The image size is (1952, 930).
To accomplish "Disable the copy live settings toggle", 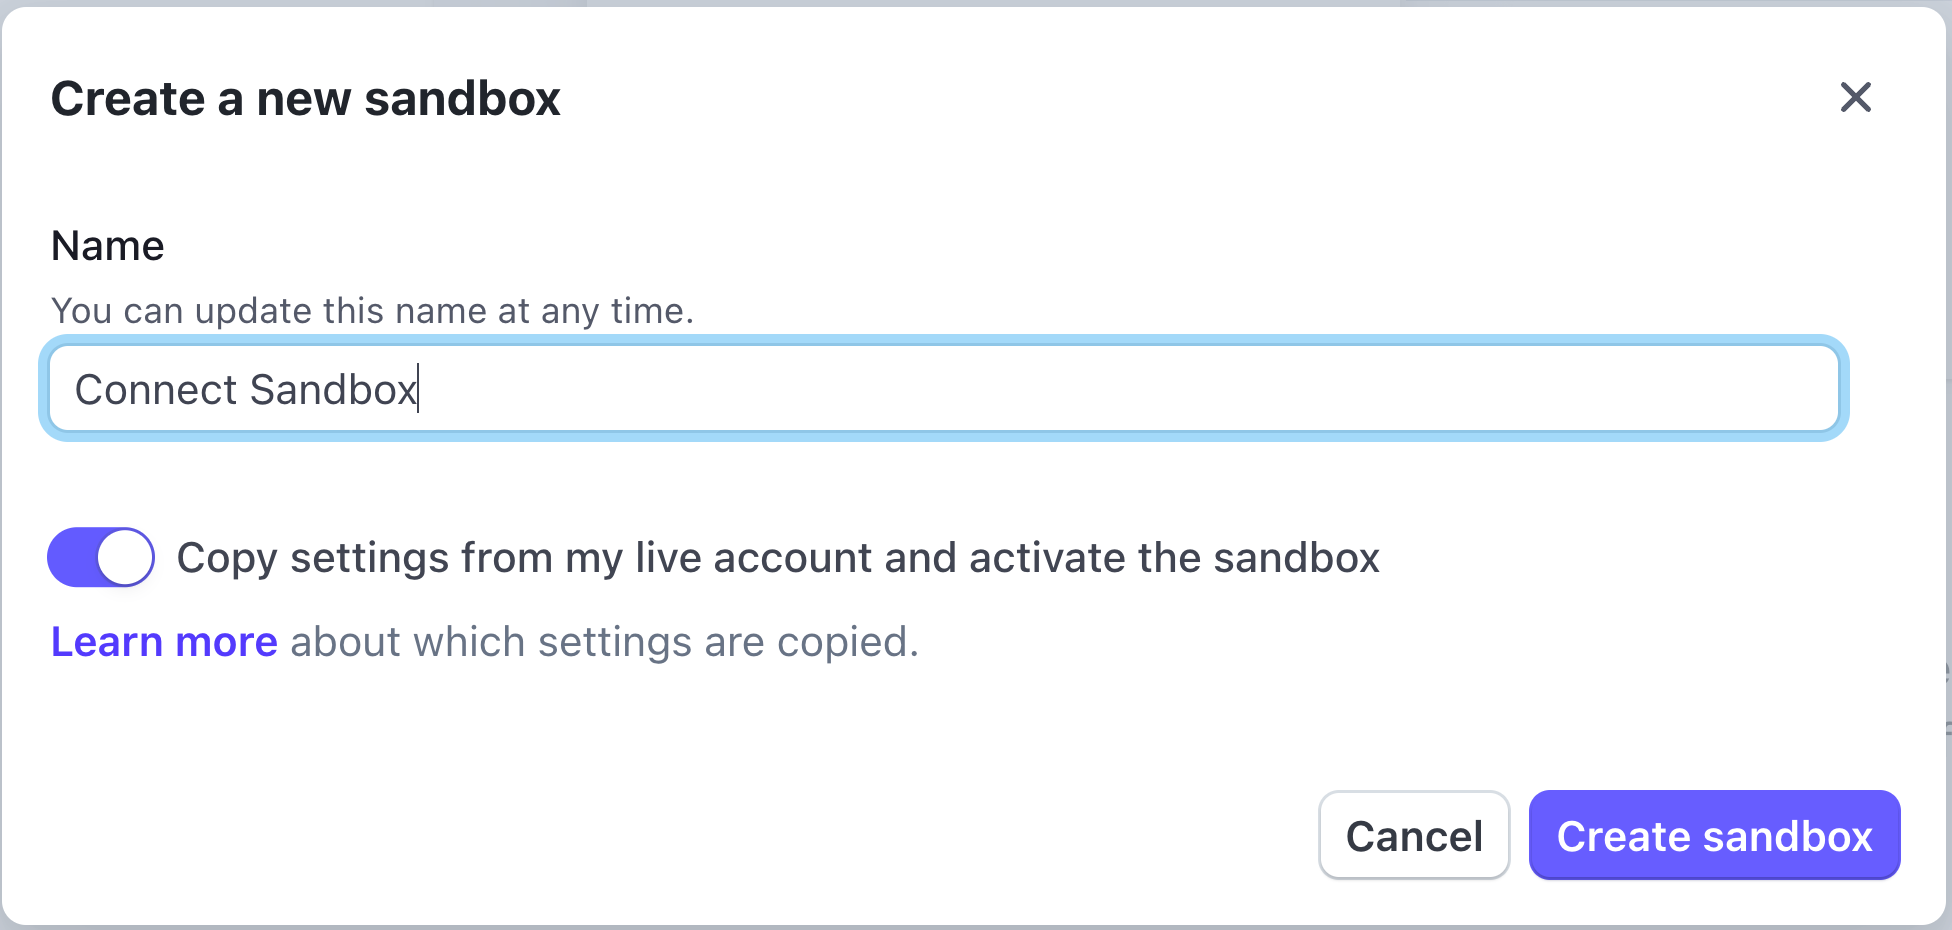I will click(x=101, y=557).
